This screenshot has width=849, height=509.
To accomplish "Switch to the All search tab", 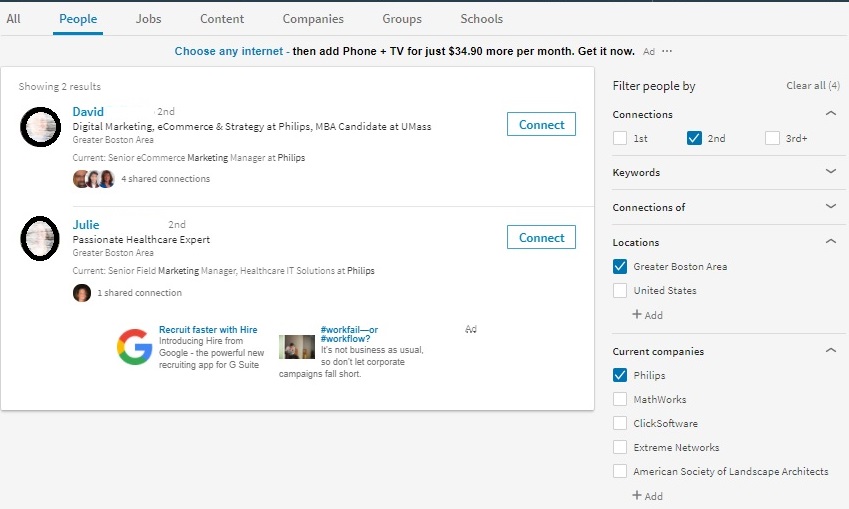I will coord(14,19).
